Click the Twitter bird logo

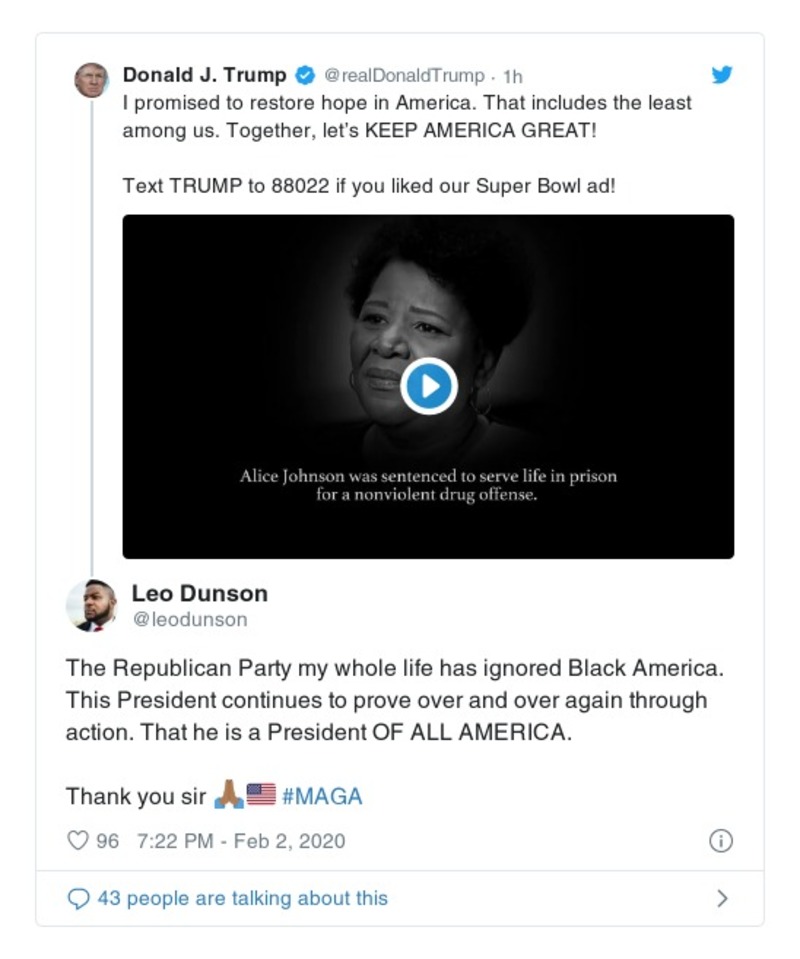click(721, 75)
